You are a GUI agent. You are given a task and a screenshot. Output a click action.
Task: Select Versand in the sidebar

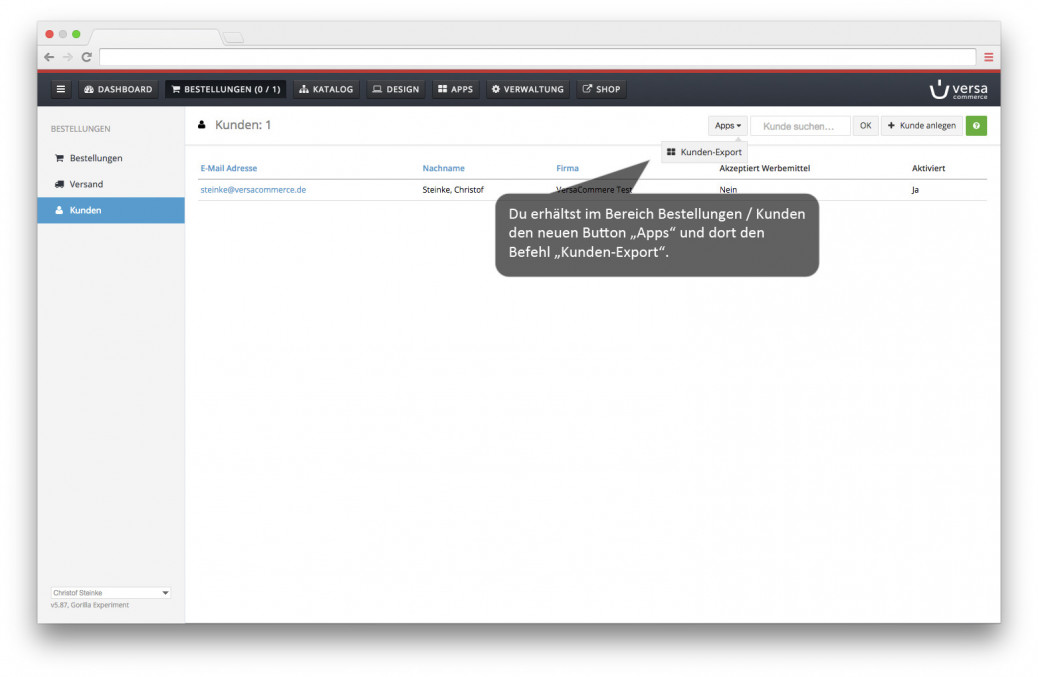111,184
